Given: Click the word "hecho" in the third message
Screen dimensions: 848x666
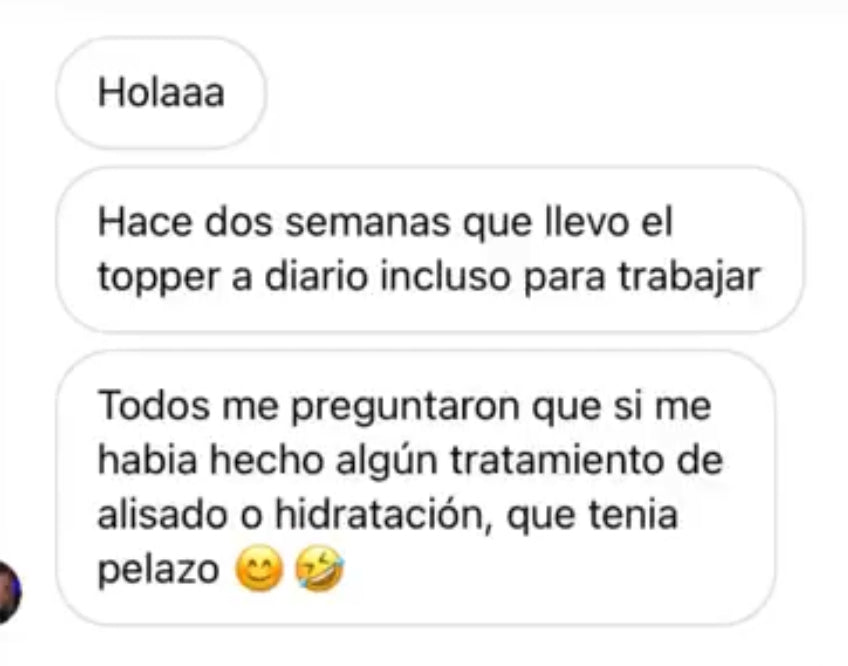Looking at the screenshot, I should click(266, 460).
